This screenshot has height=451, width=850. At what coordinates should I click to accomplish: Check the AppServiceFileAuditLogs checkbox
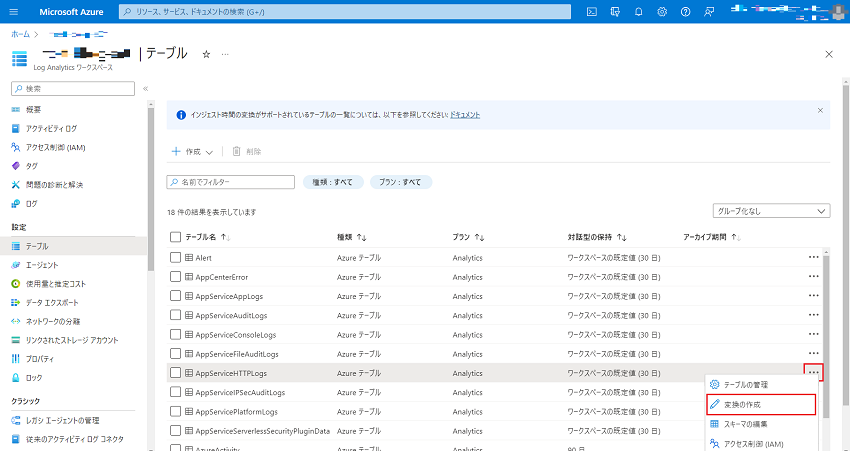[x=175, y=353]
